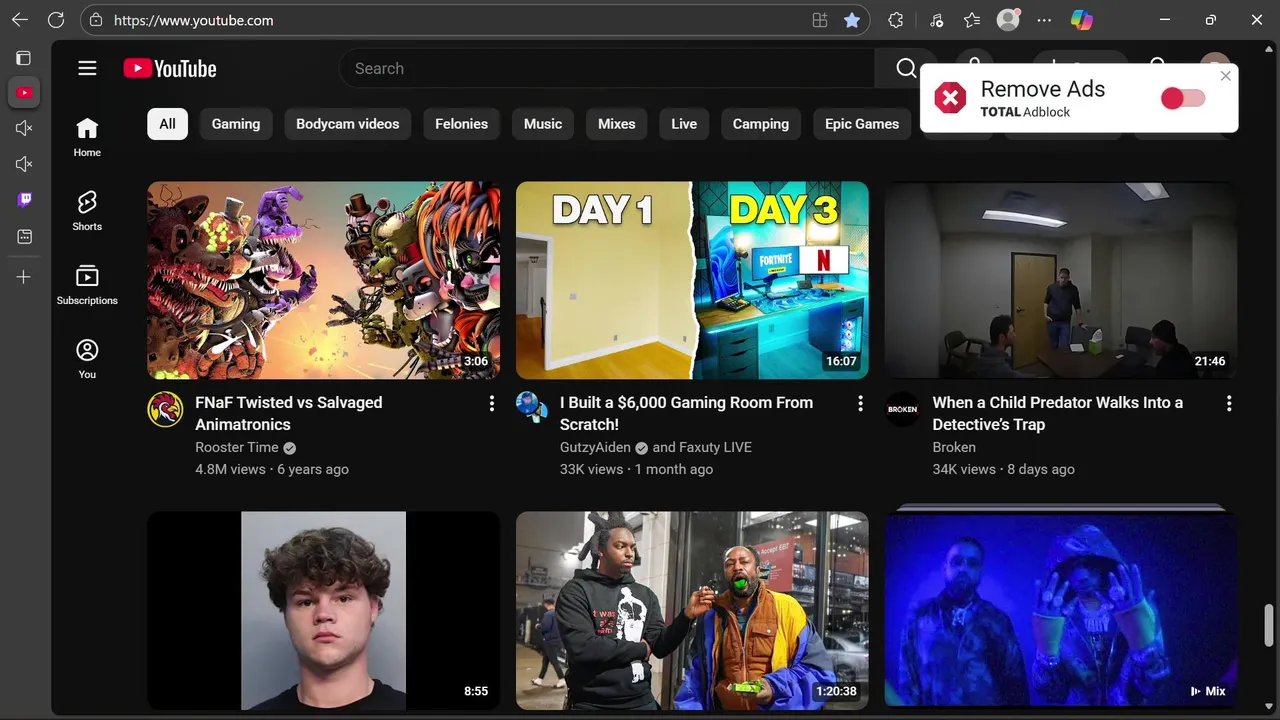Click the Rooster Time channel avatar
1280x720 pixels.
click(165, 409)
